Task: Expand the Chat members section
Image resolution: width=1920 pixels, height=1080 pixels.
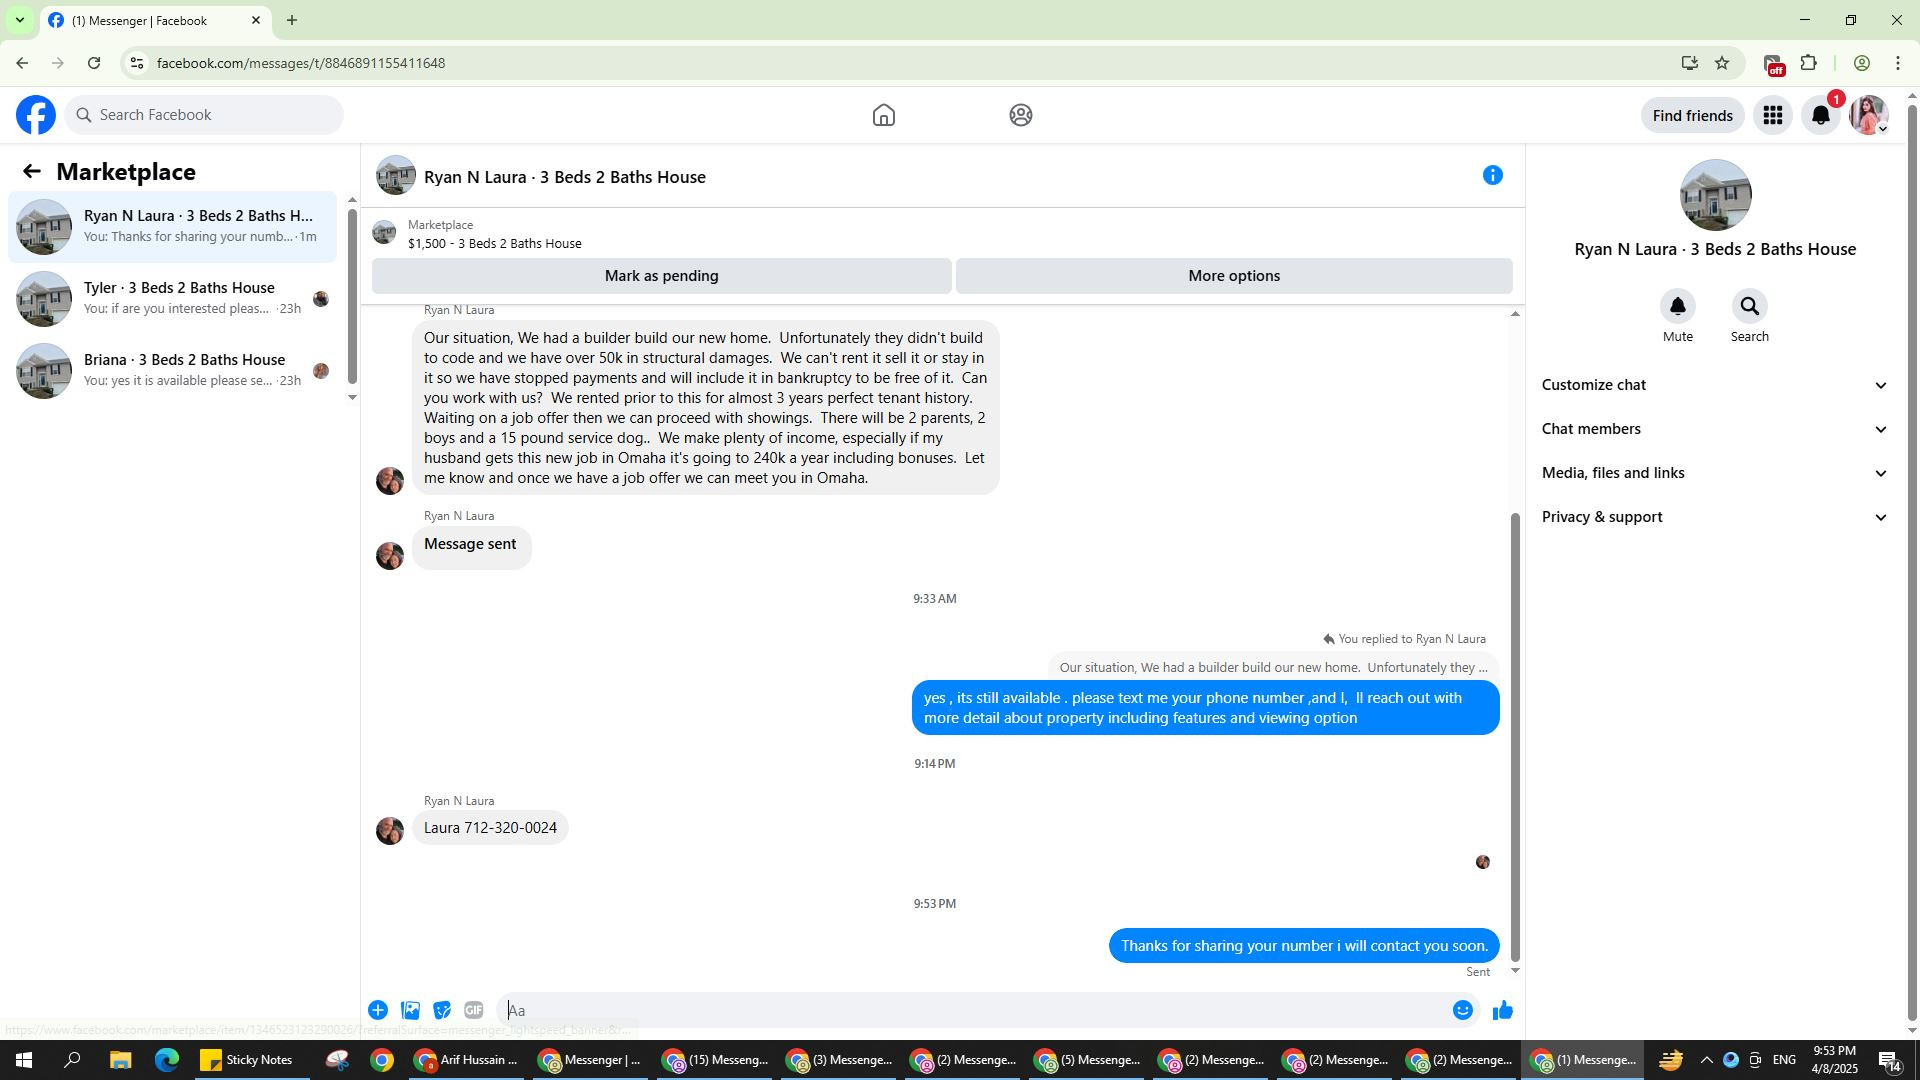Action: [x=1714, y=429]
